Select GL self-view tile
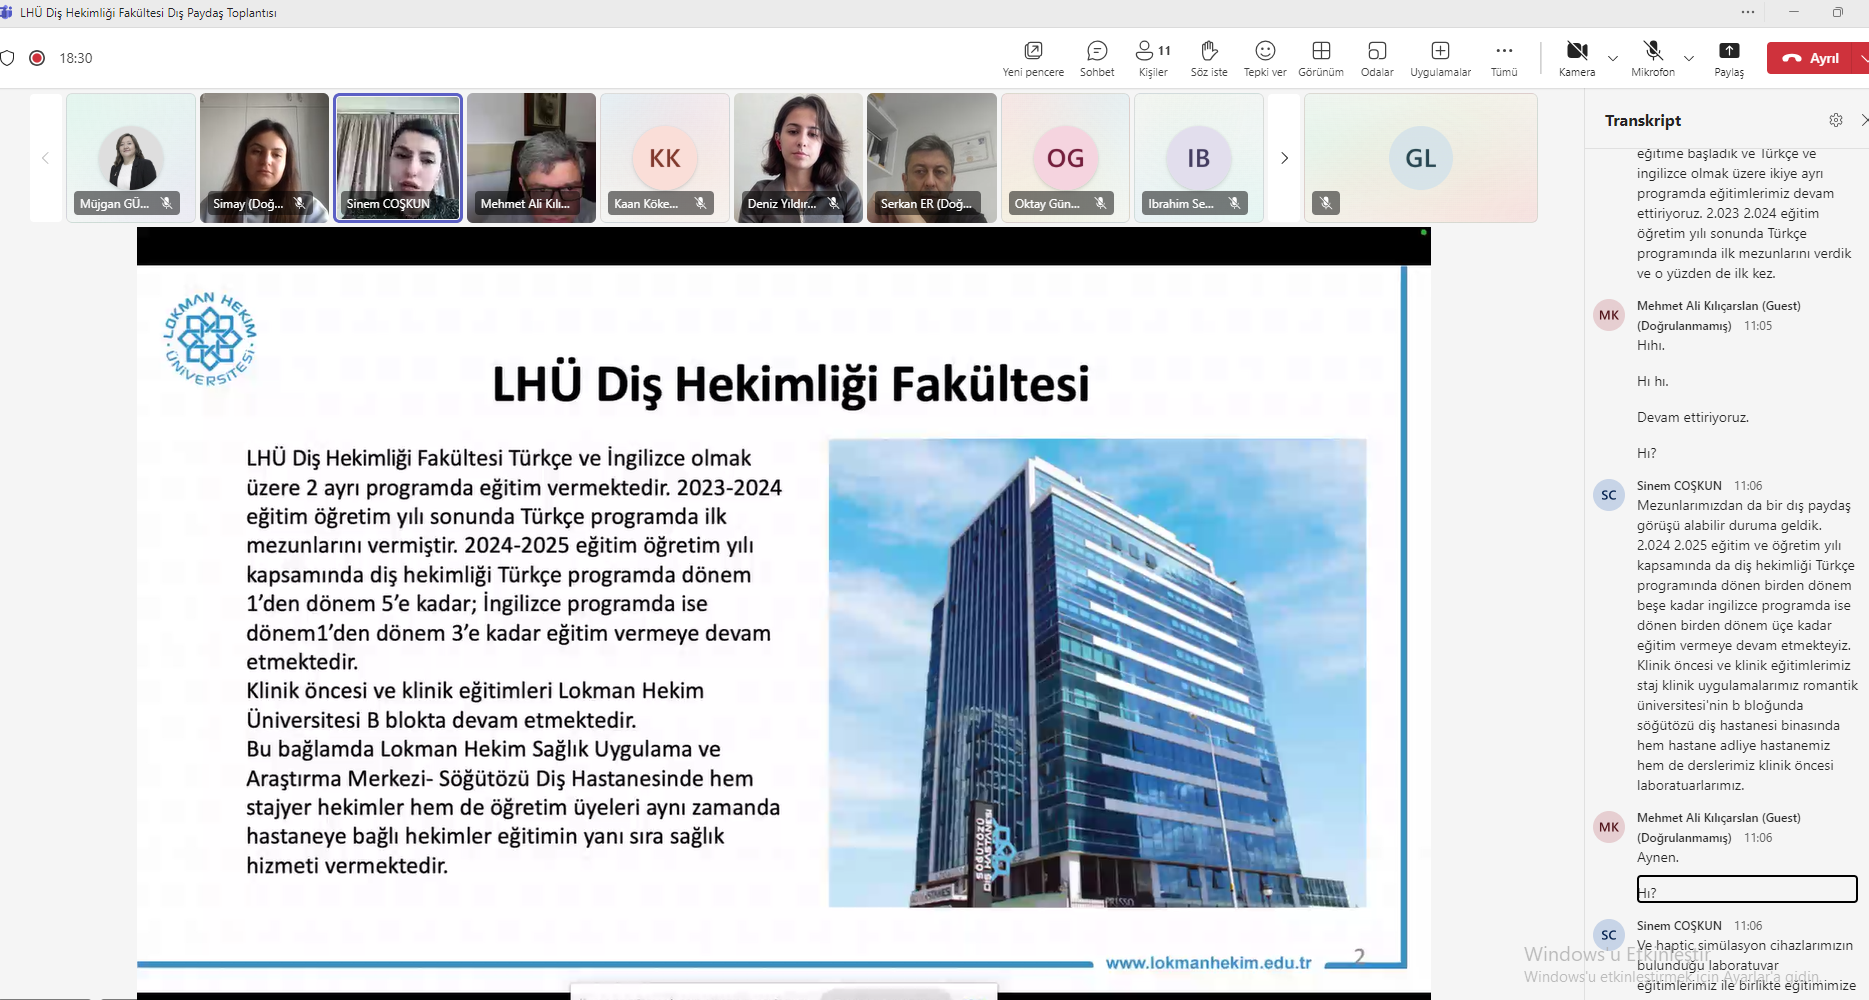 coord(1421,158)
